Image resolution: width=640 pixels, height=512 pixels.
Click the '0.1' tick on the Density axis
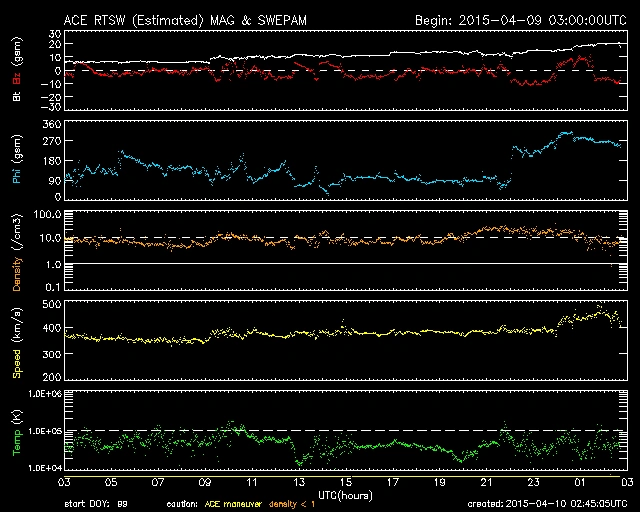pos(53,287)
